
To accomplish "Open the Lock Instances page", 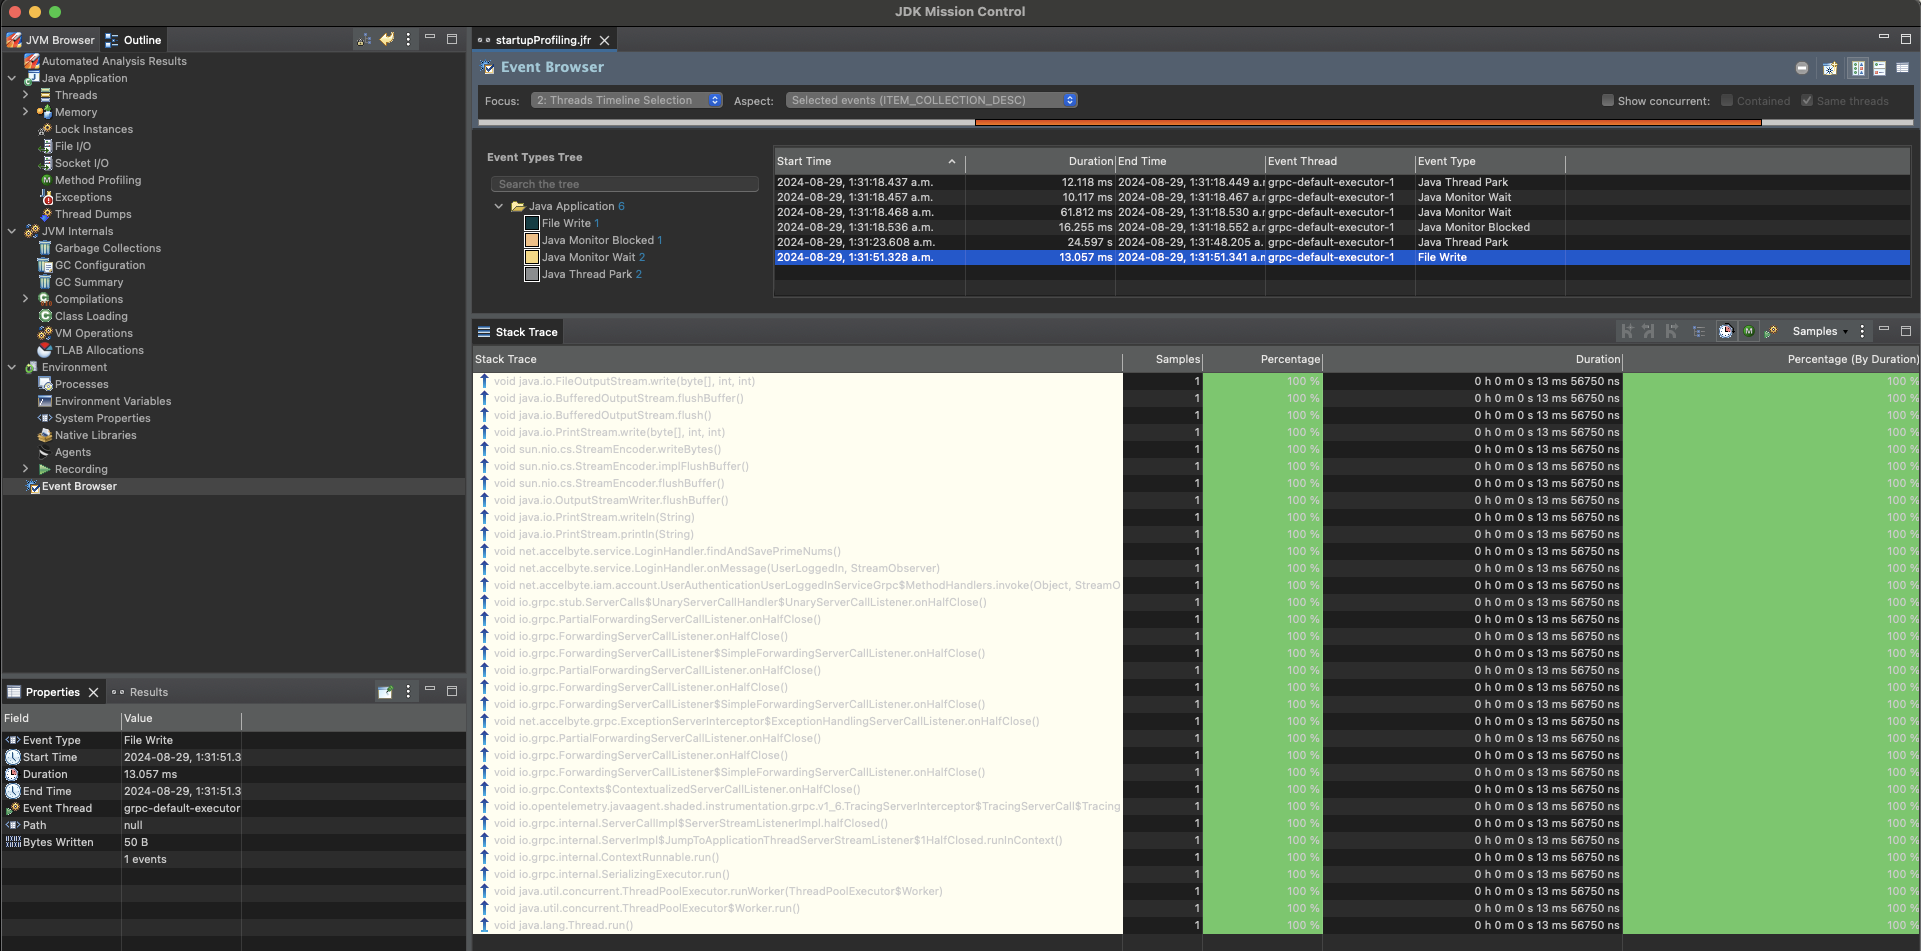I will [93, 129].
